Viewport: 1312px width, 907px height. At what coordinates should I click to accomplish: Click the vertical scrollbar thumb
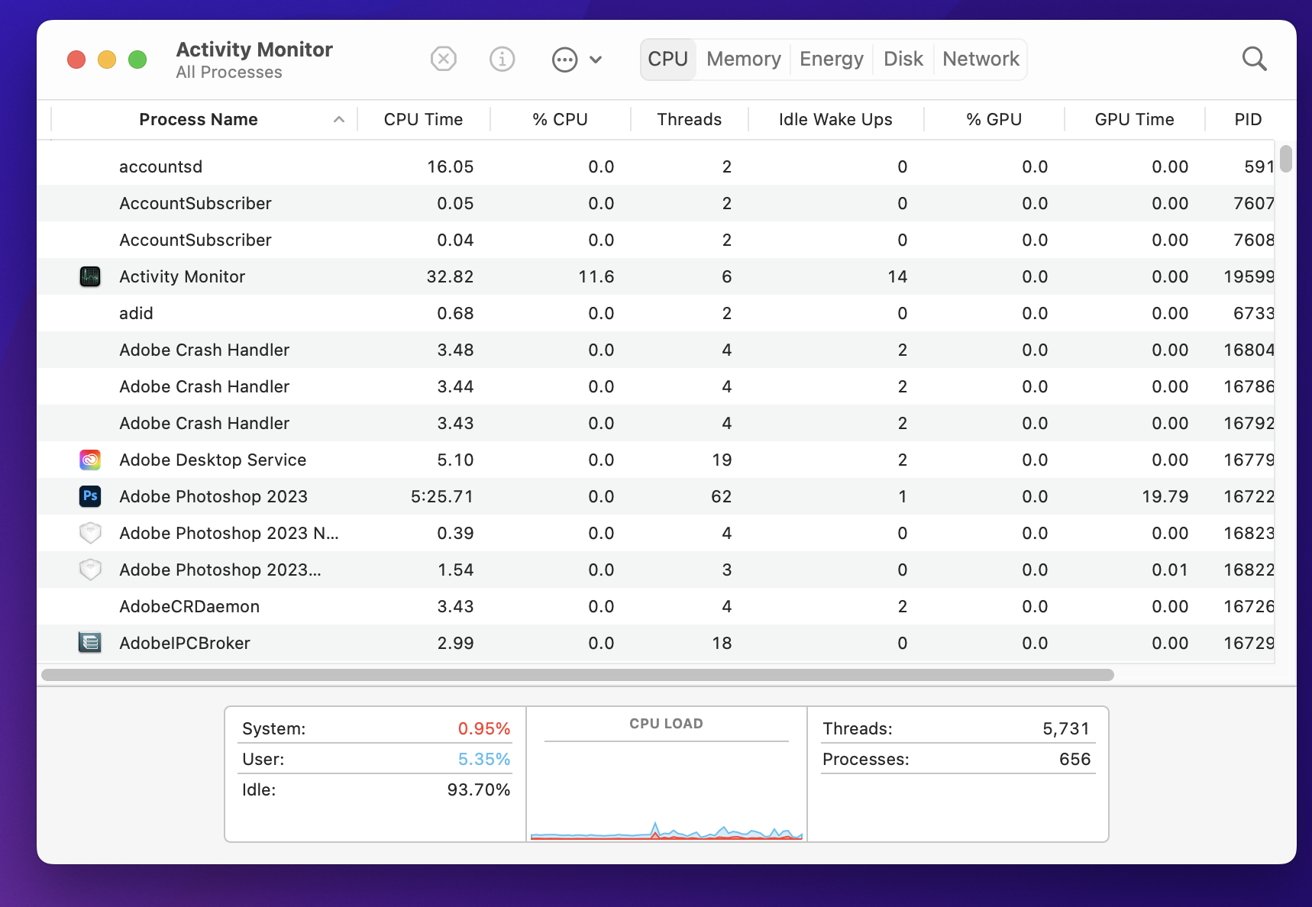point(1286,159)
